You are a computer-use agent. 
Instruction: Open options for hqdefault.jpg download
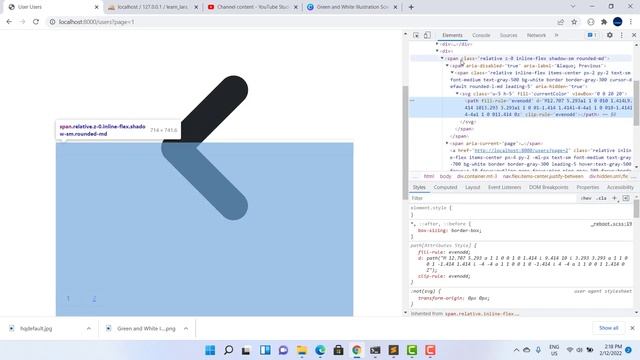89,329
